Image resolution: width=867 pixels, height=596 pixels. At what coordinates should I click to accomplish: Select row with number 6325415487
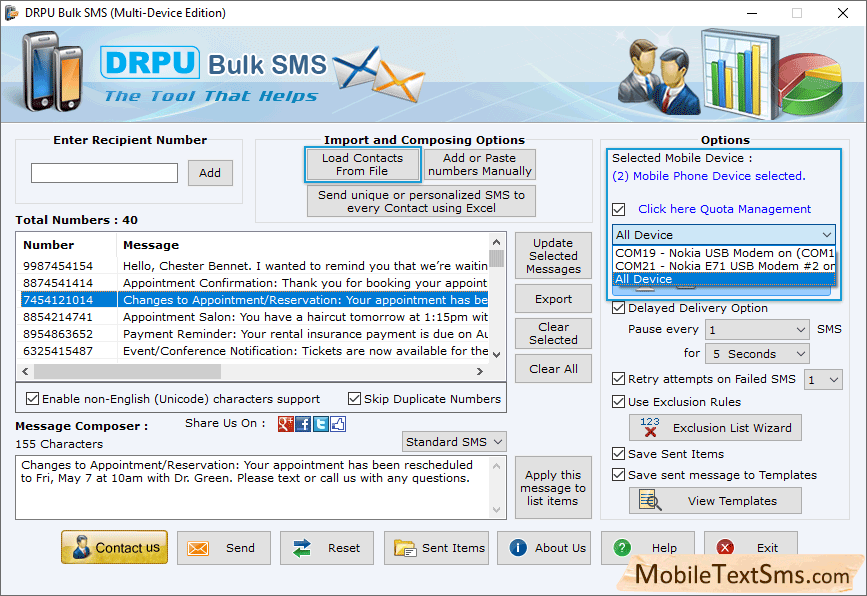click(x=254, y=351)
